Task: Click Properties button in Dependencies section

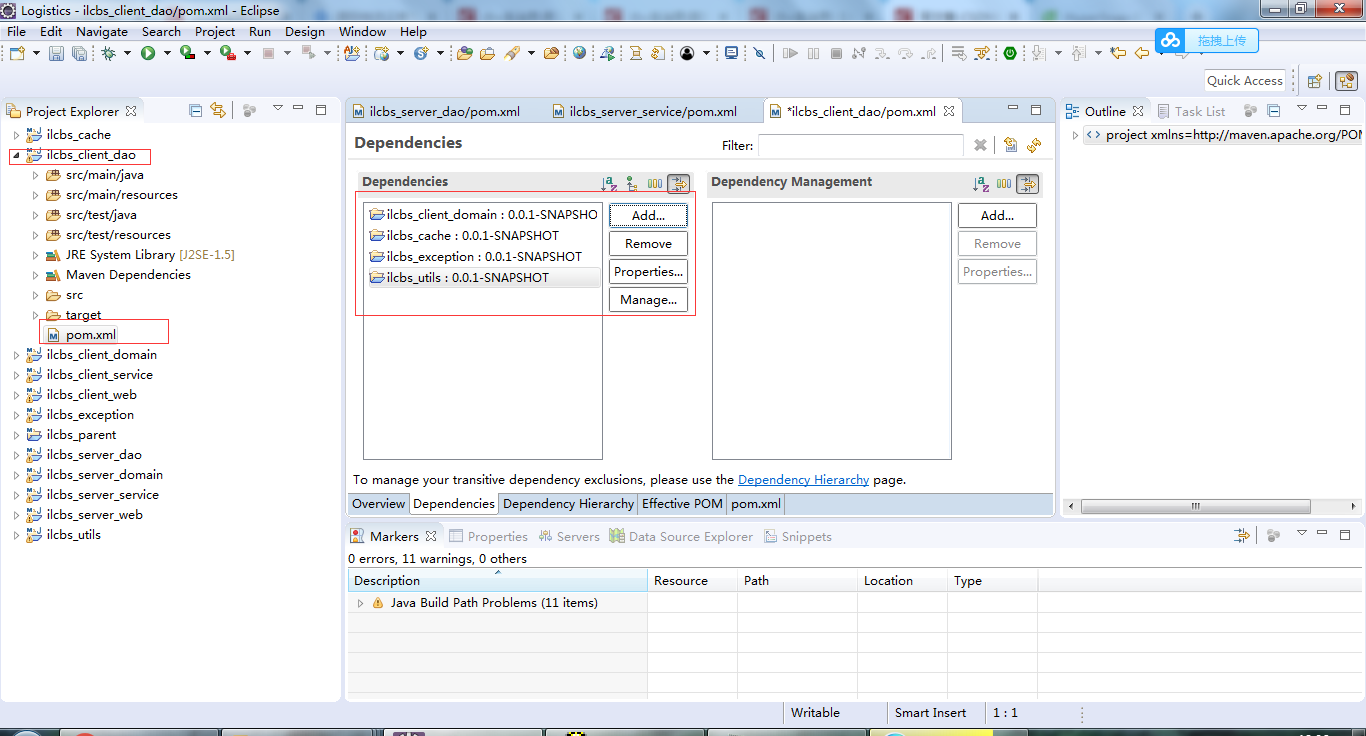Action: [648, 271]
